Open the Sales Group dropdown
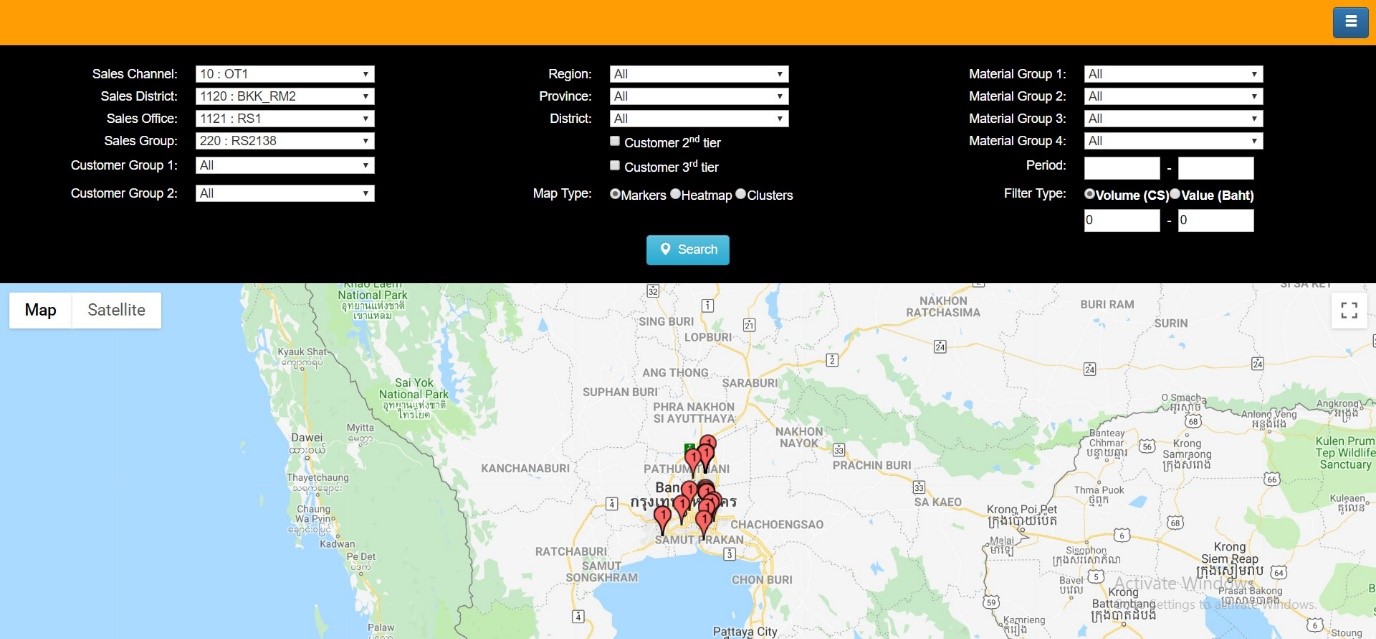1376x639 pixels. tap(285, 141)
